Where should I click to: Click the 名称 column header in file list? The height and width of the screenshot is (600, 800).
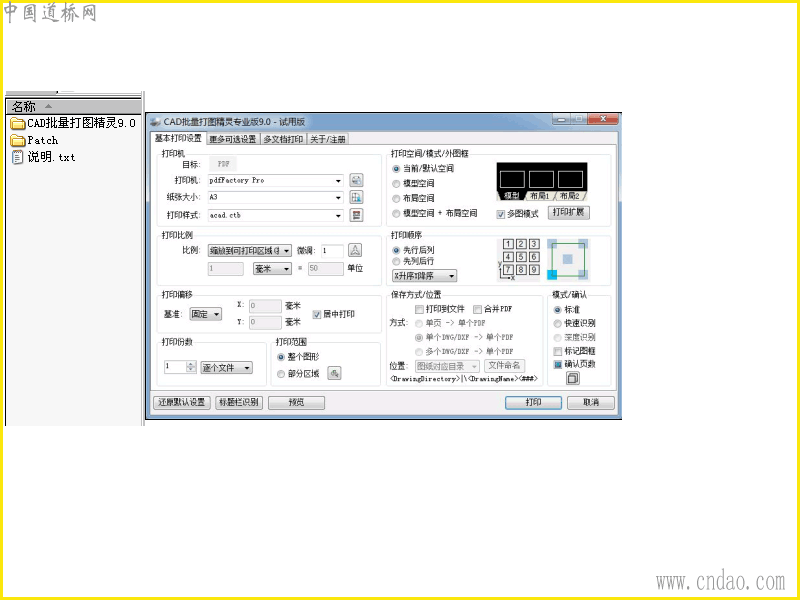(73, 107)
